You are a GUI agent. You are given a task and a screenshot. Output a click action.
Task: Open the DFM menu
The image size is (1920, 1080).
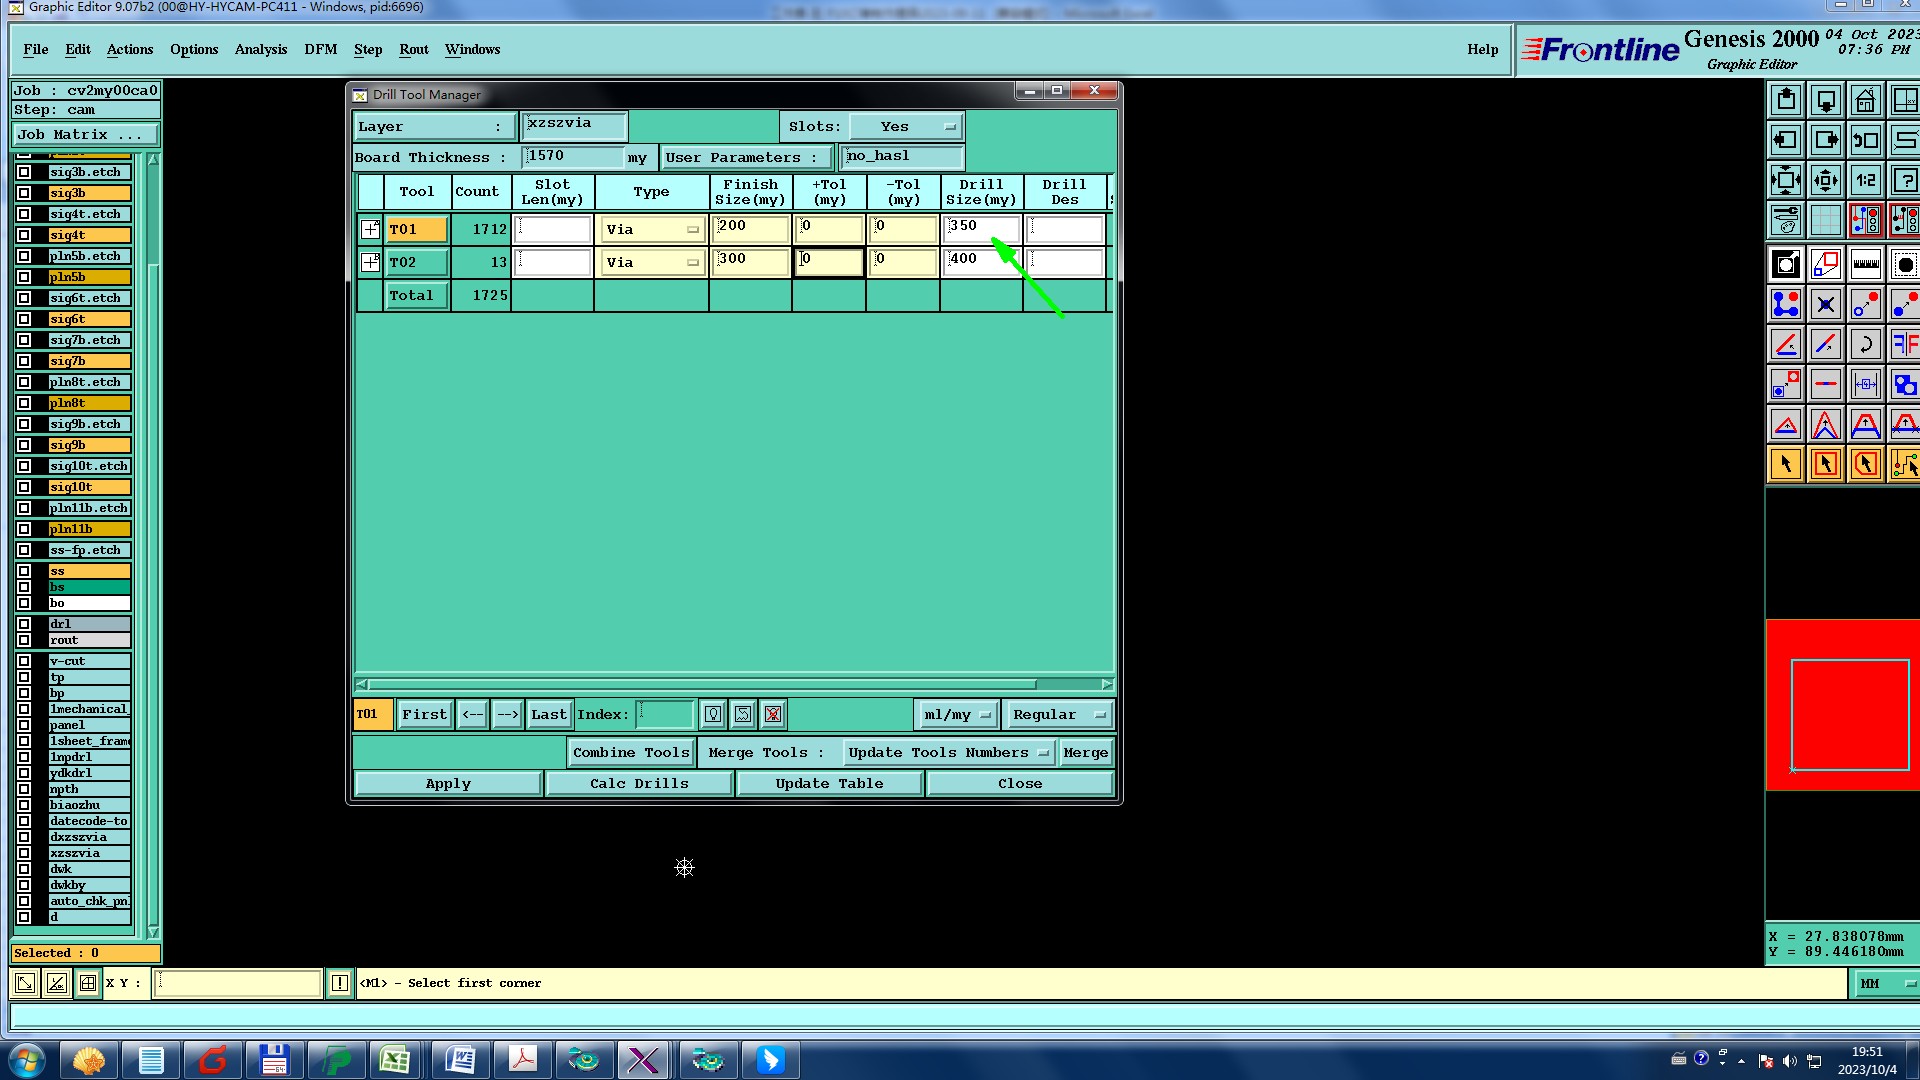point(320,49)
